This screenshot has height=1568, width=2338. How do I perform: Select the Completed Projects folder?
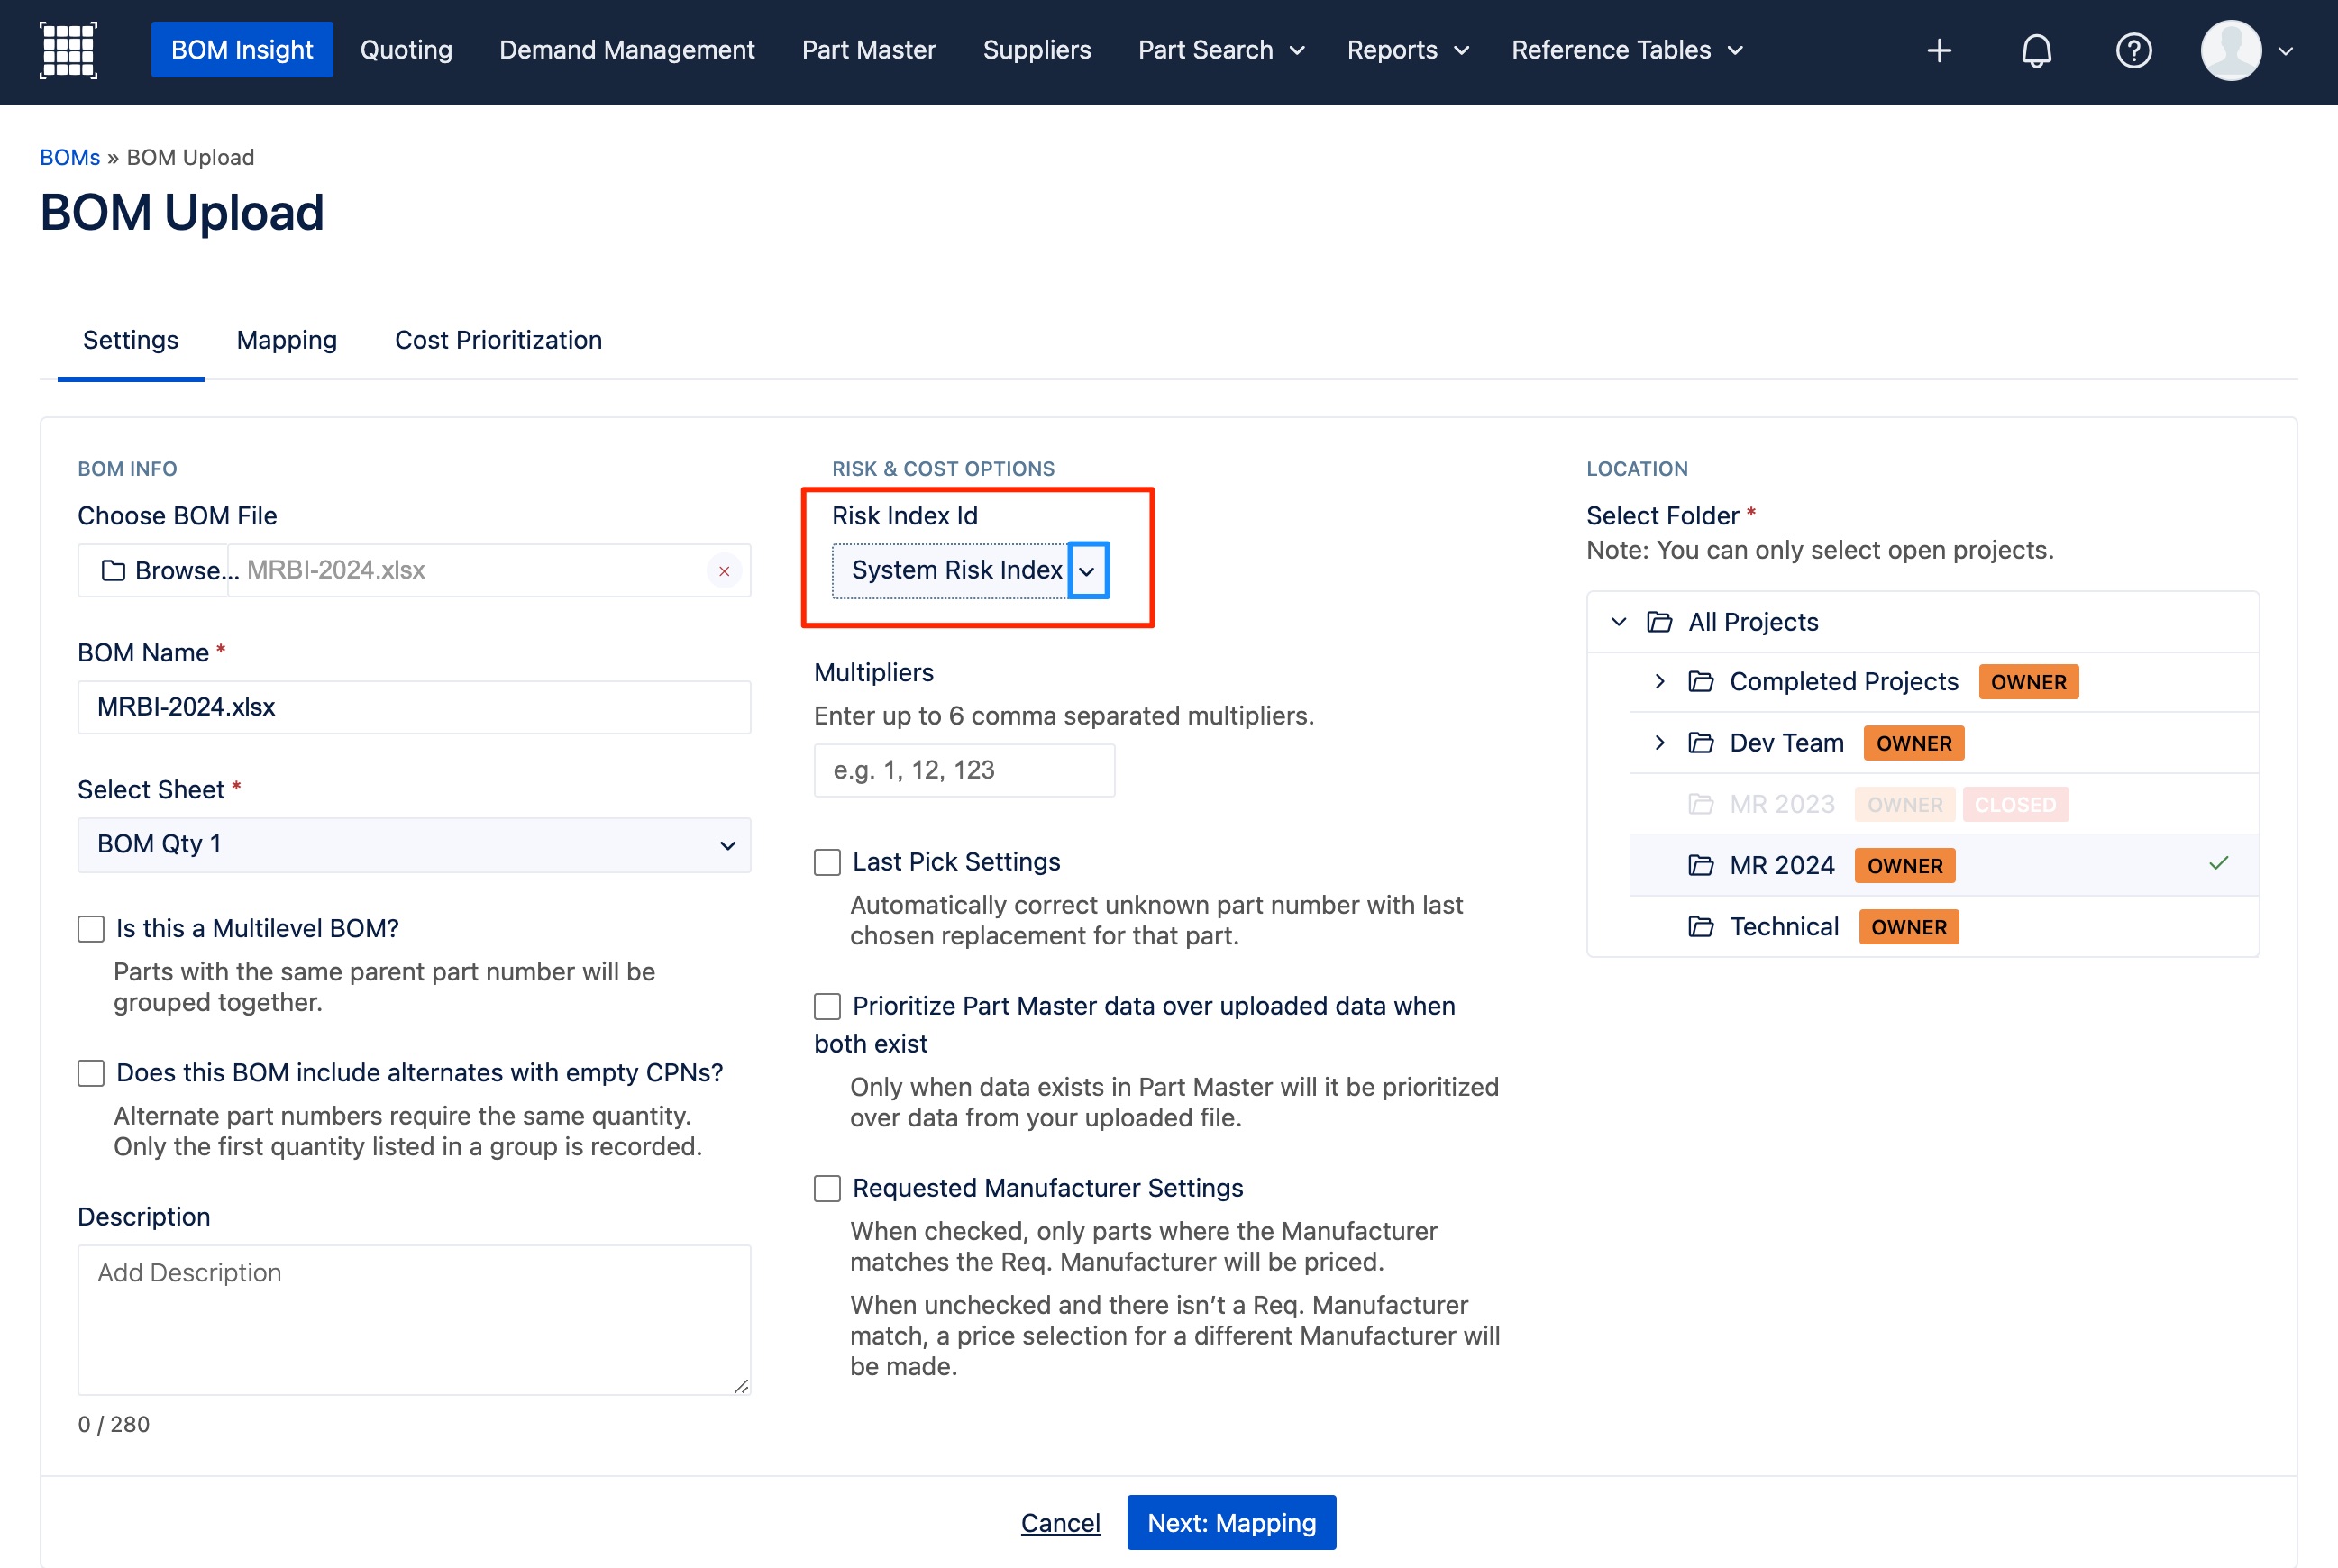click(x=1943, y=682)
